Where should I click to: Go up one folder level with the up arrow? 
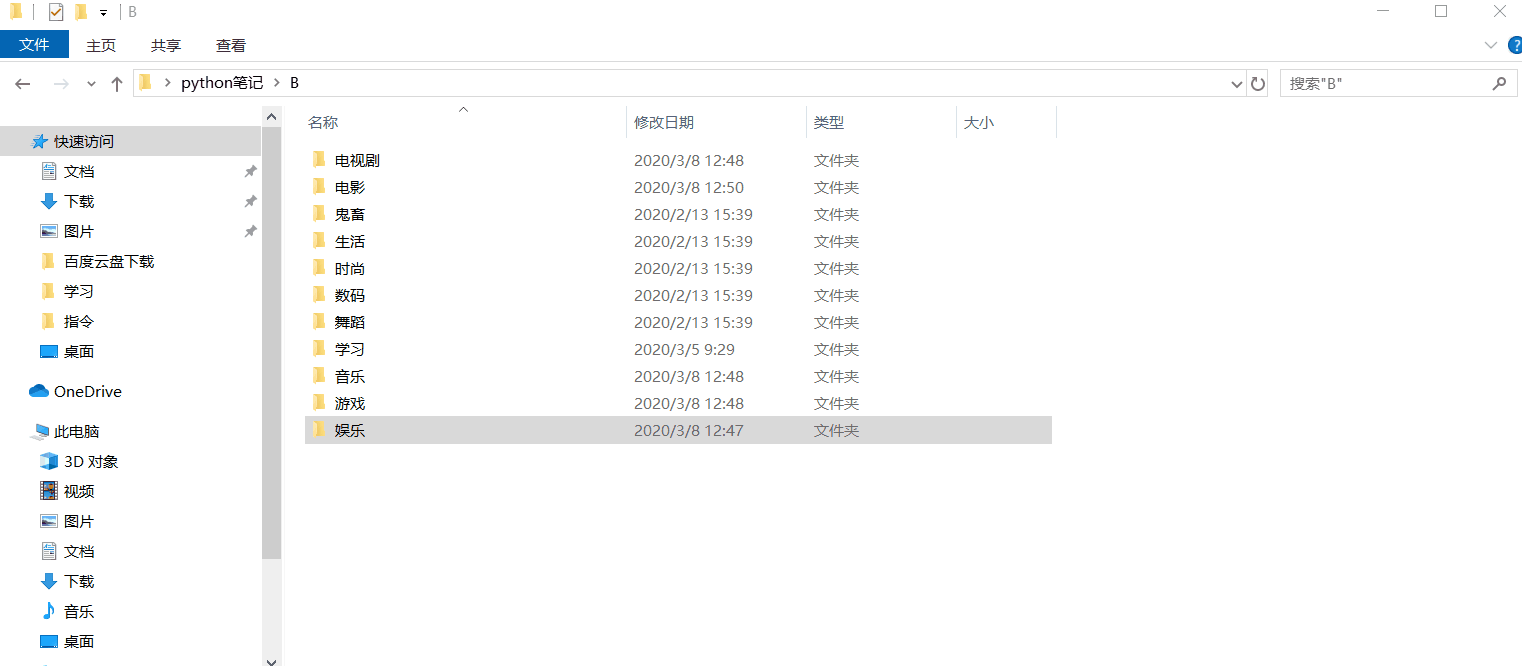point(117,84)
